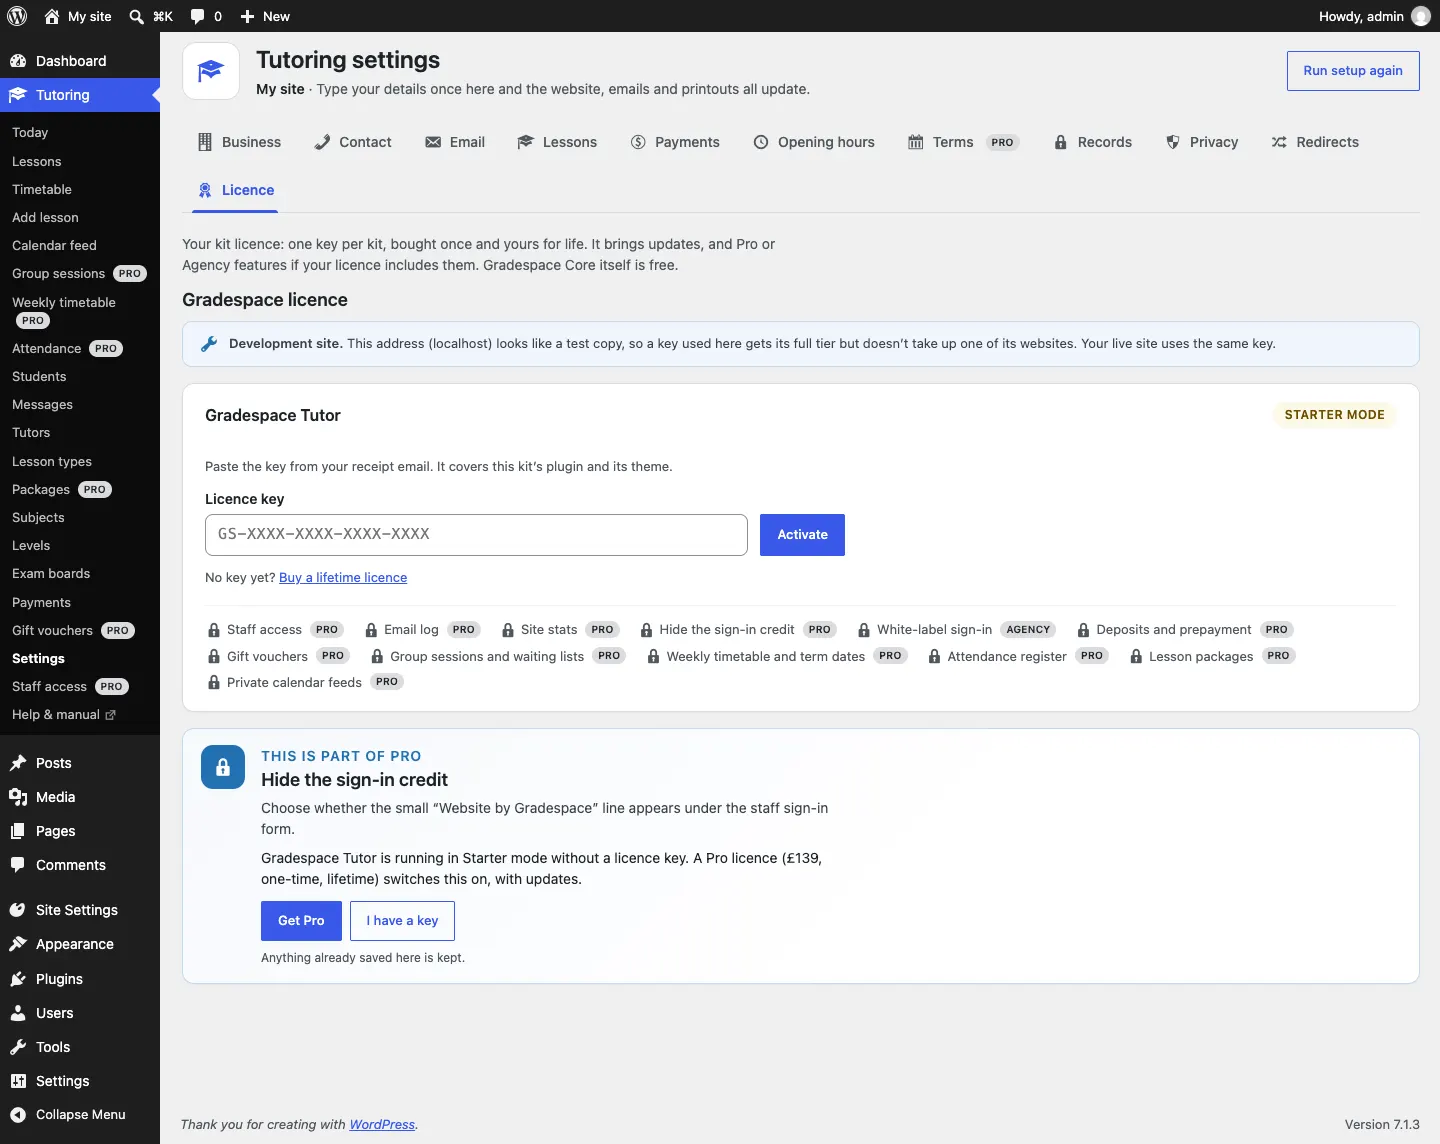Click the Email log locked feature
Screen dimensions: 1440x1144
[423, 630]
